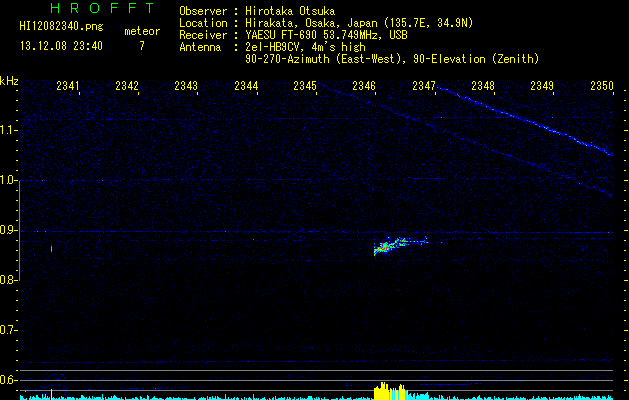Click the 0.7 kHz frequency label
Image resolution: width=629 pixels, height=400 pixels.
(8, 330)
